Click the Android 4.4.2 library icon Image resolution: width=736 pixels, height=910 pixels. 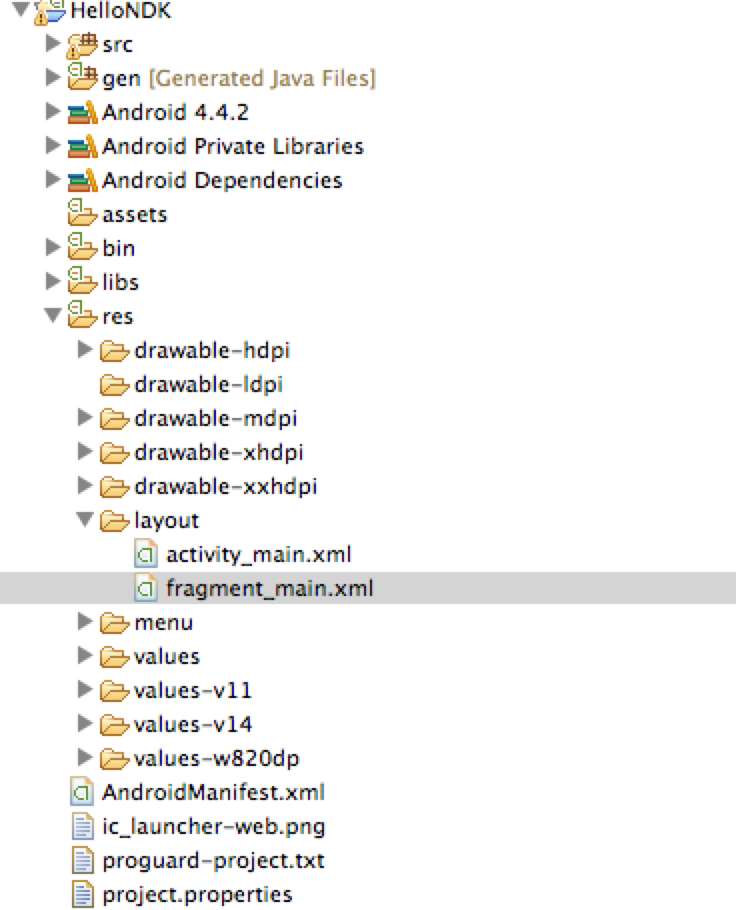(82, 113)
